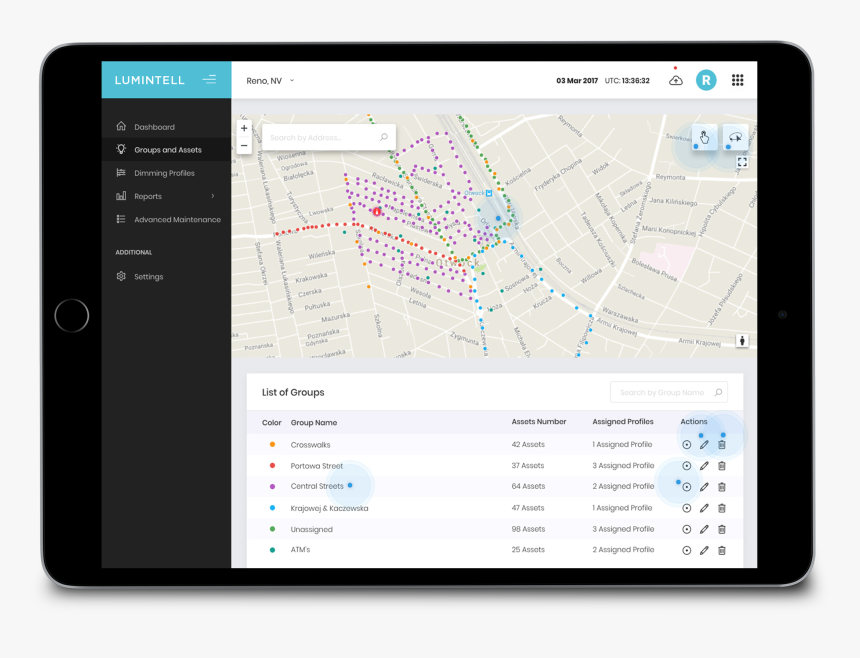
Task: Click the red Portowa Street color dot
Action: tap(273, 465)
